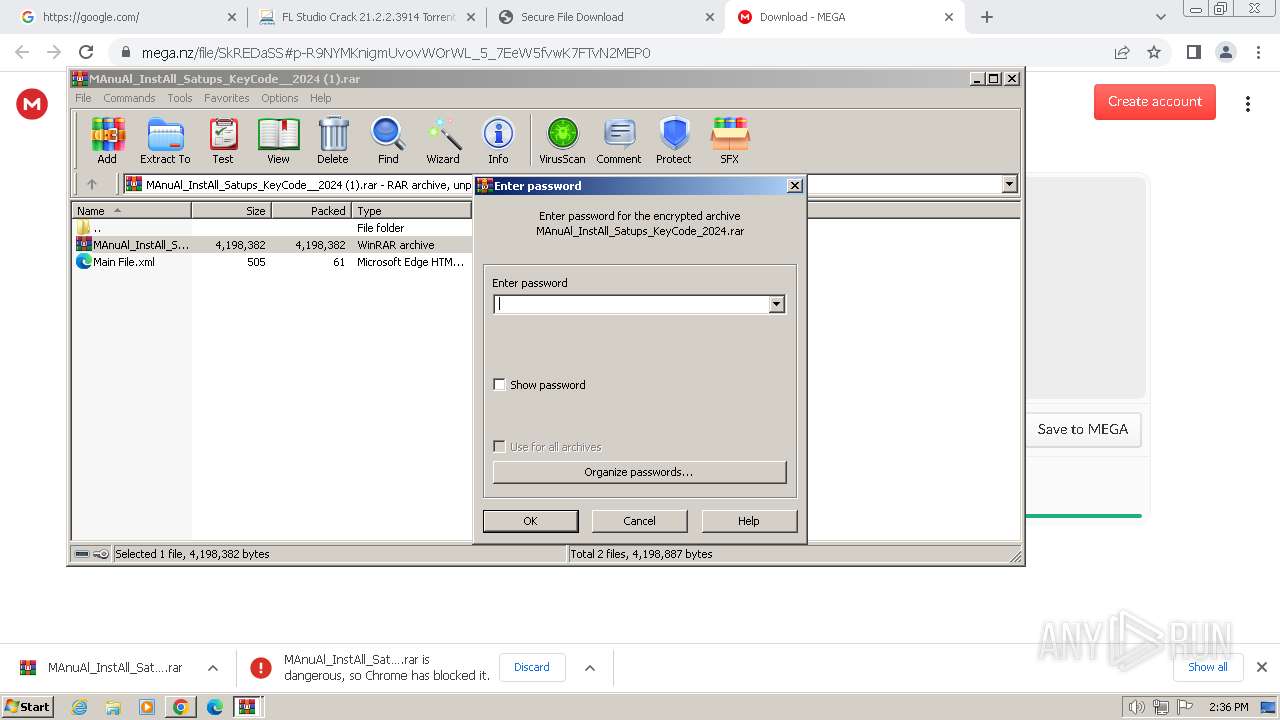Expand the blocked download options chevron
The image size is (1280, 720).
589,667
